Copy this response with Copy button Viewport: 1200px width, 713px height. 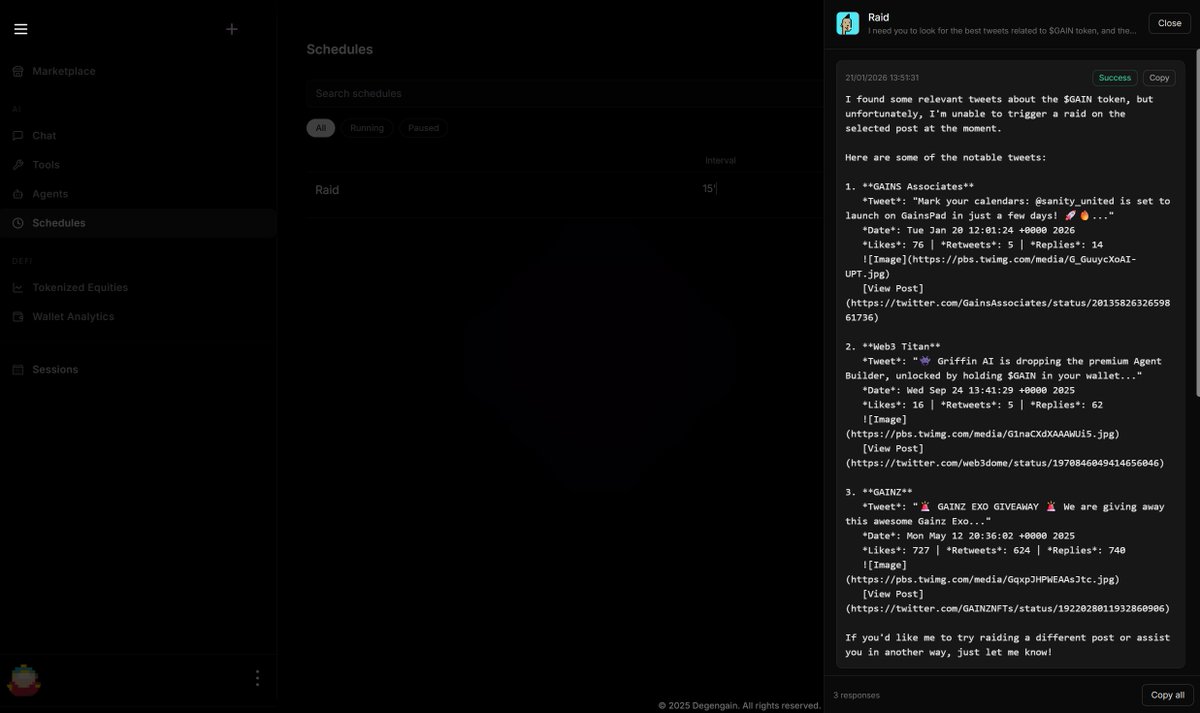point(1159,77)
